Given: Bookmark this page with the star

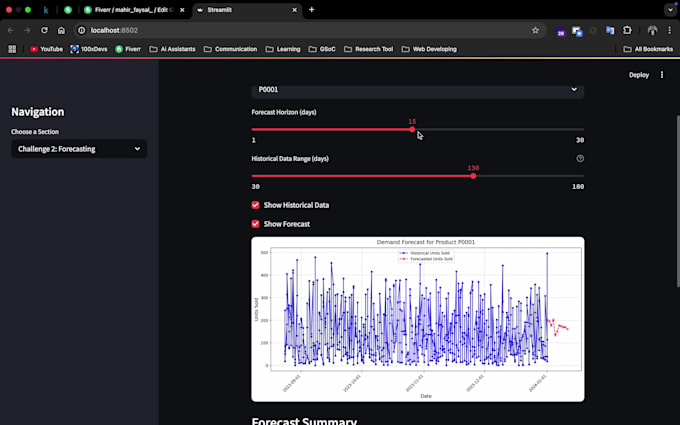Looking at the screenshot, I should (536, 30).
